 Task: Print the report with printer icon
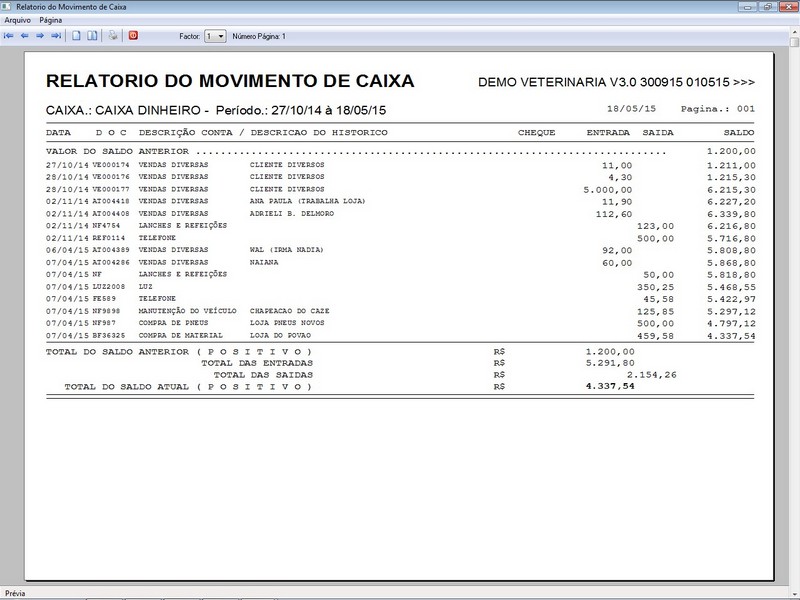tap(113, 36)
